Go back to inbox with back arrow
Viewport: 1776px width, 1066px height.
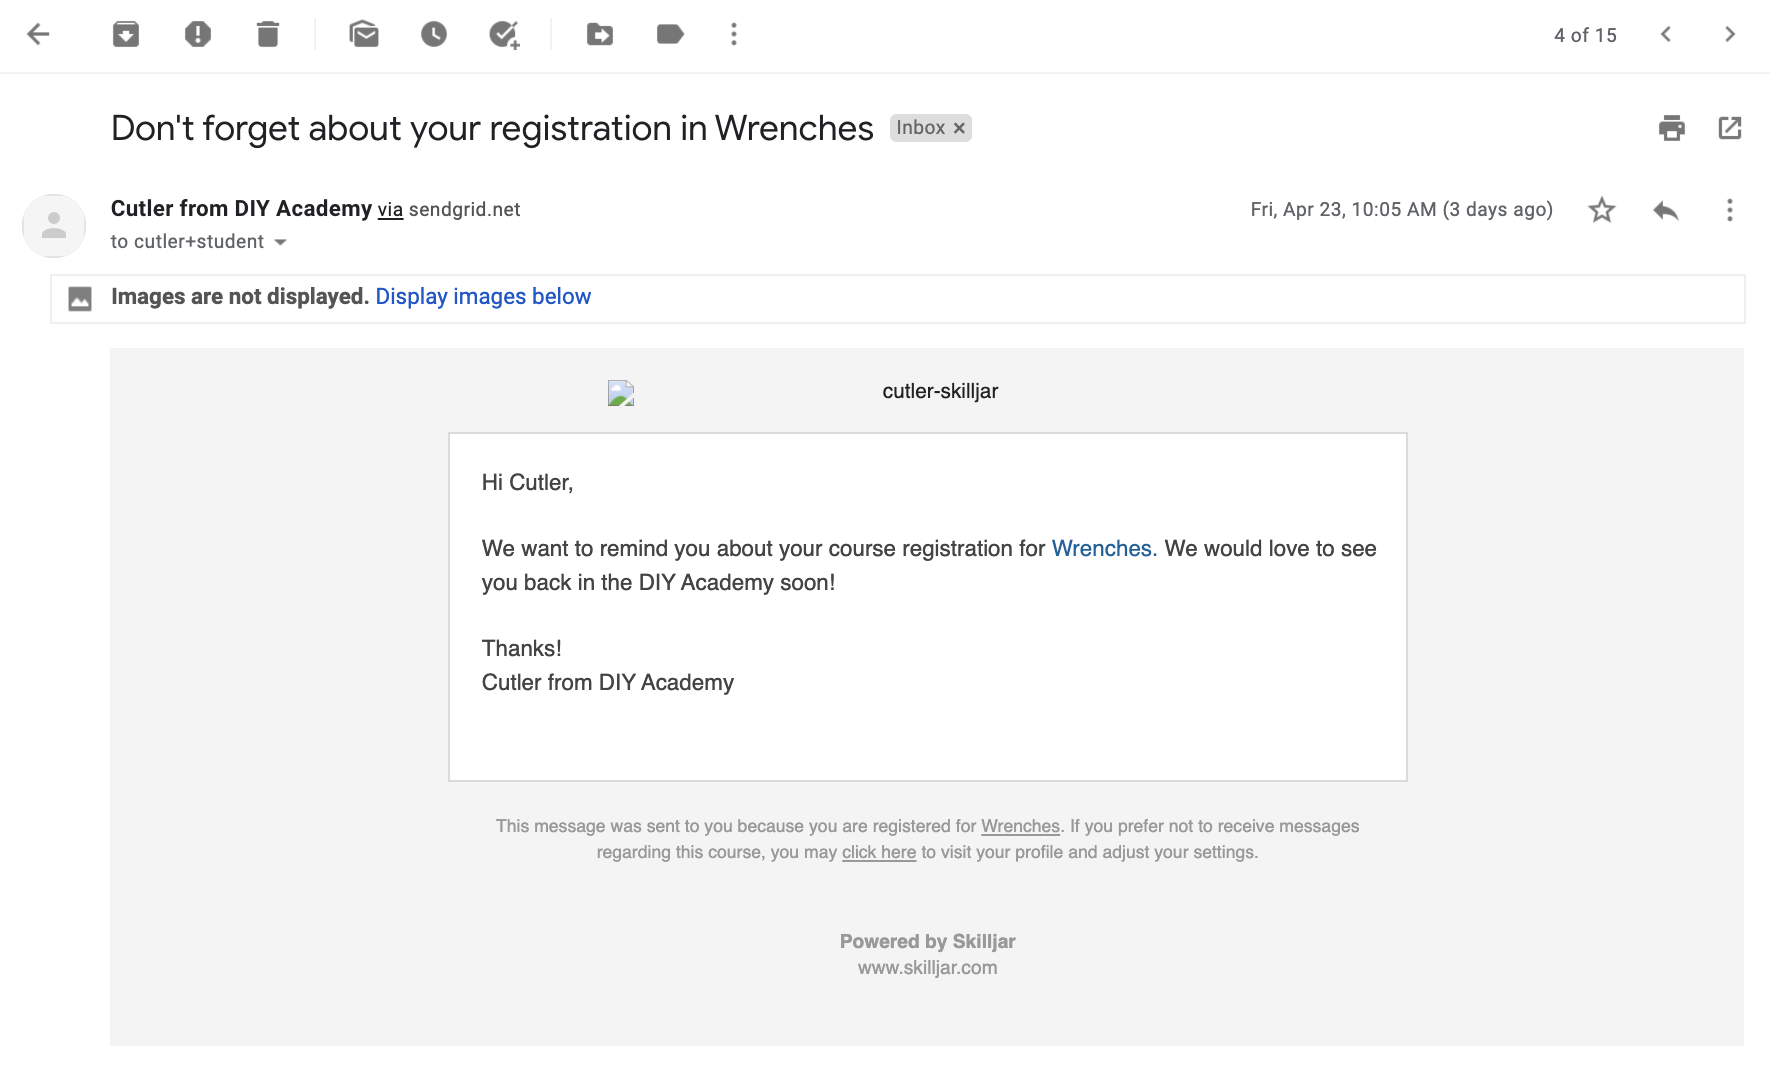[38, 35]
